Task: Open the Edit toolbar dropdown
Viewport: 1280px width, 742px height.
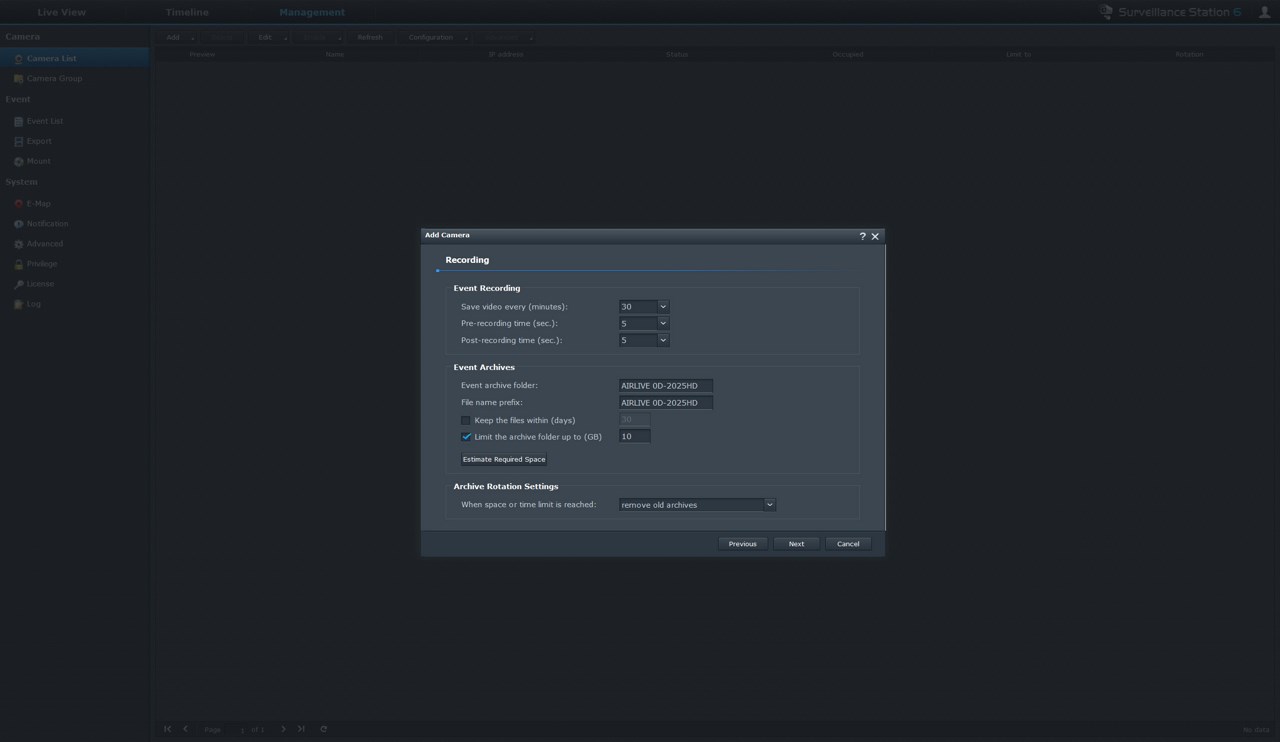Action: click(271, 38)
